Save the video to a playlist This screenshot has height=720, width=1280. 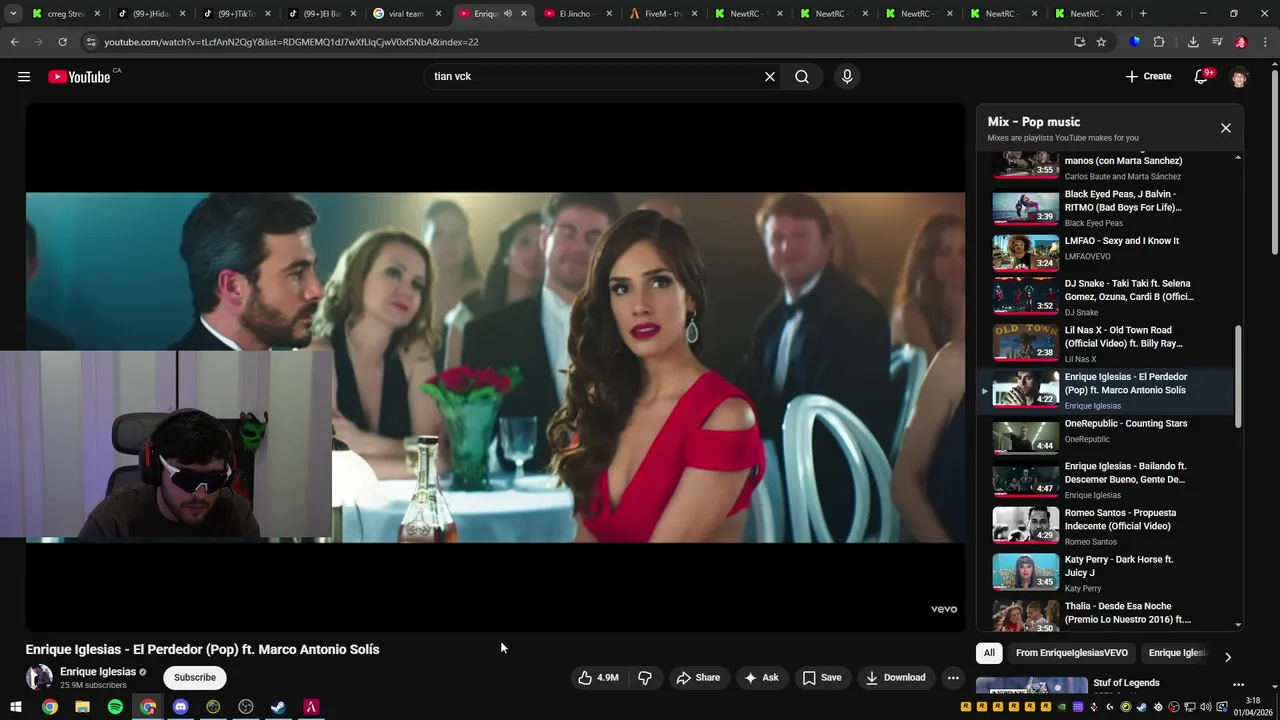(821, 678)
